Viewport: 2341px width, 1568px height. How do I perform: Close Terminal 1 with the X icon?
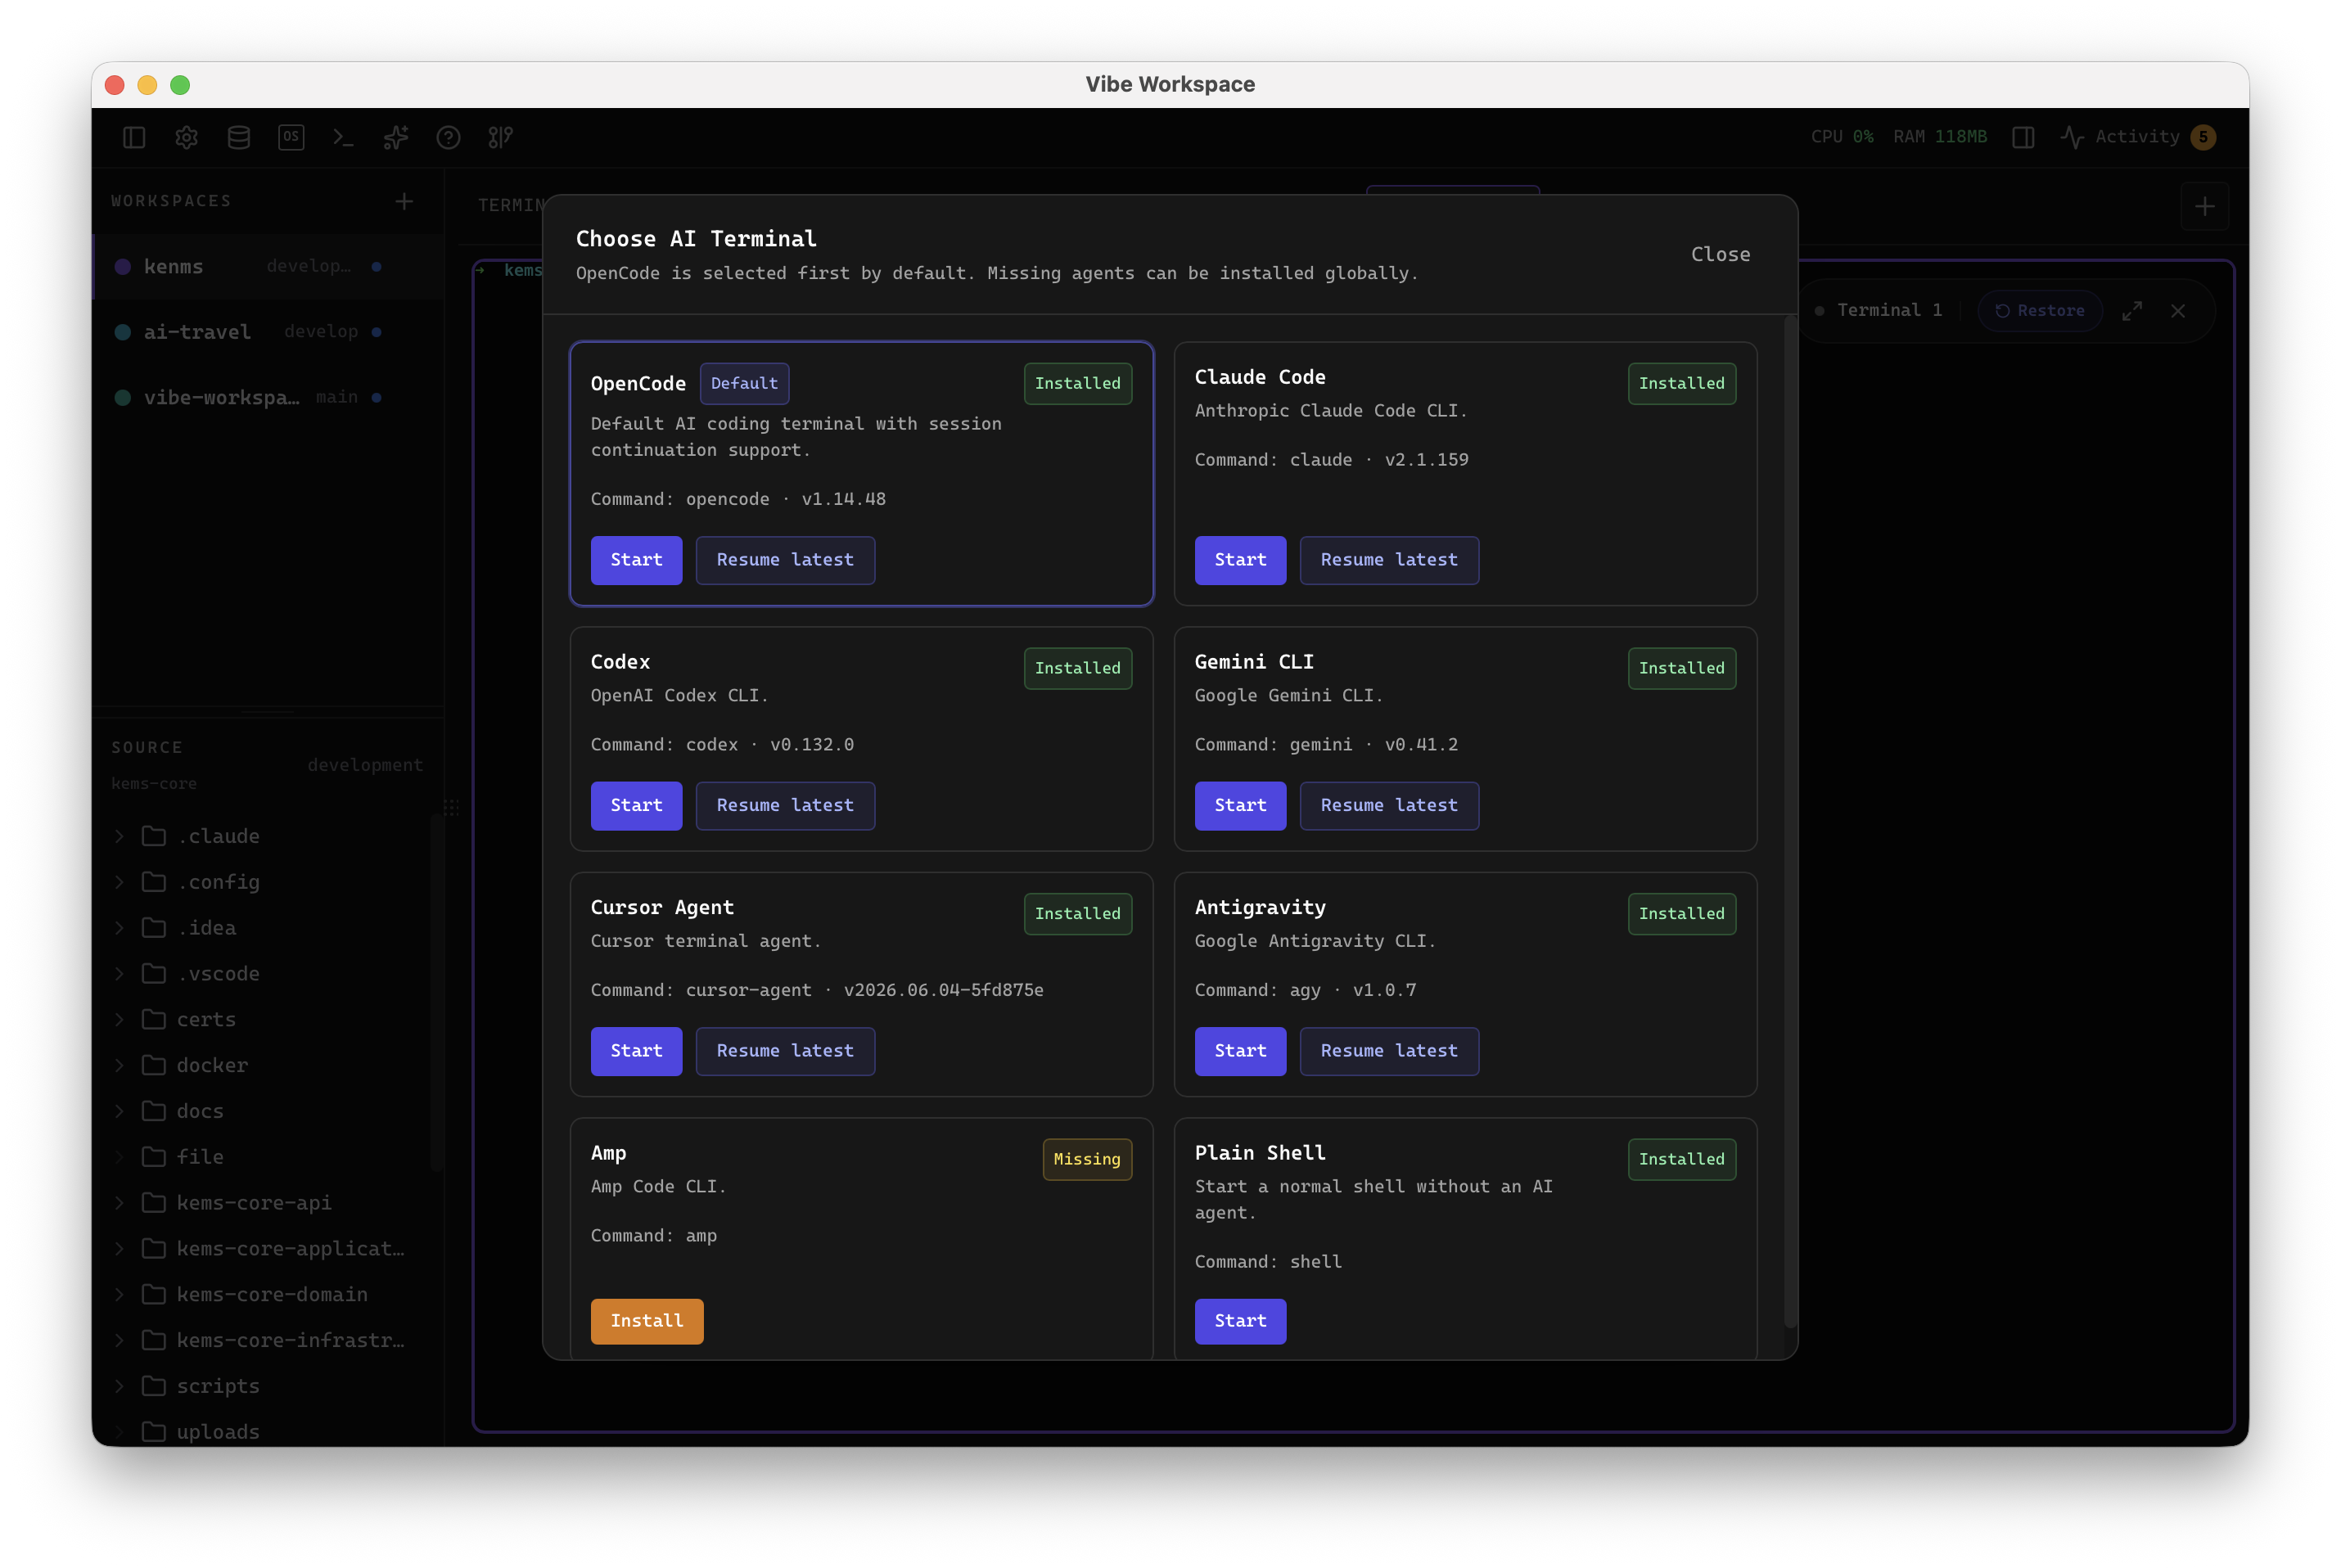pos(2178,311)
